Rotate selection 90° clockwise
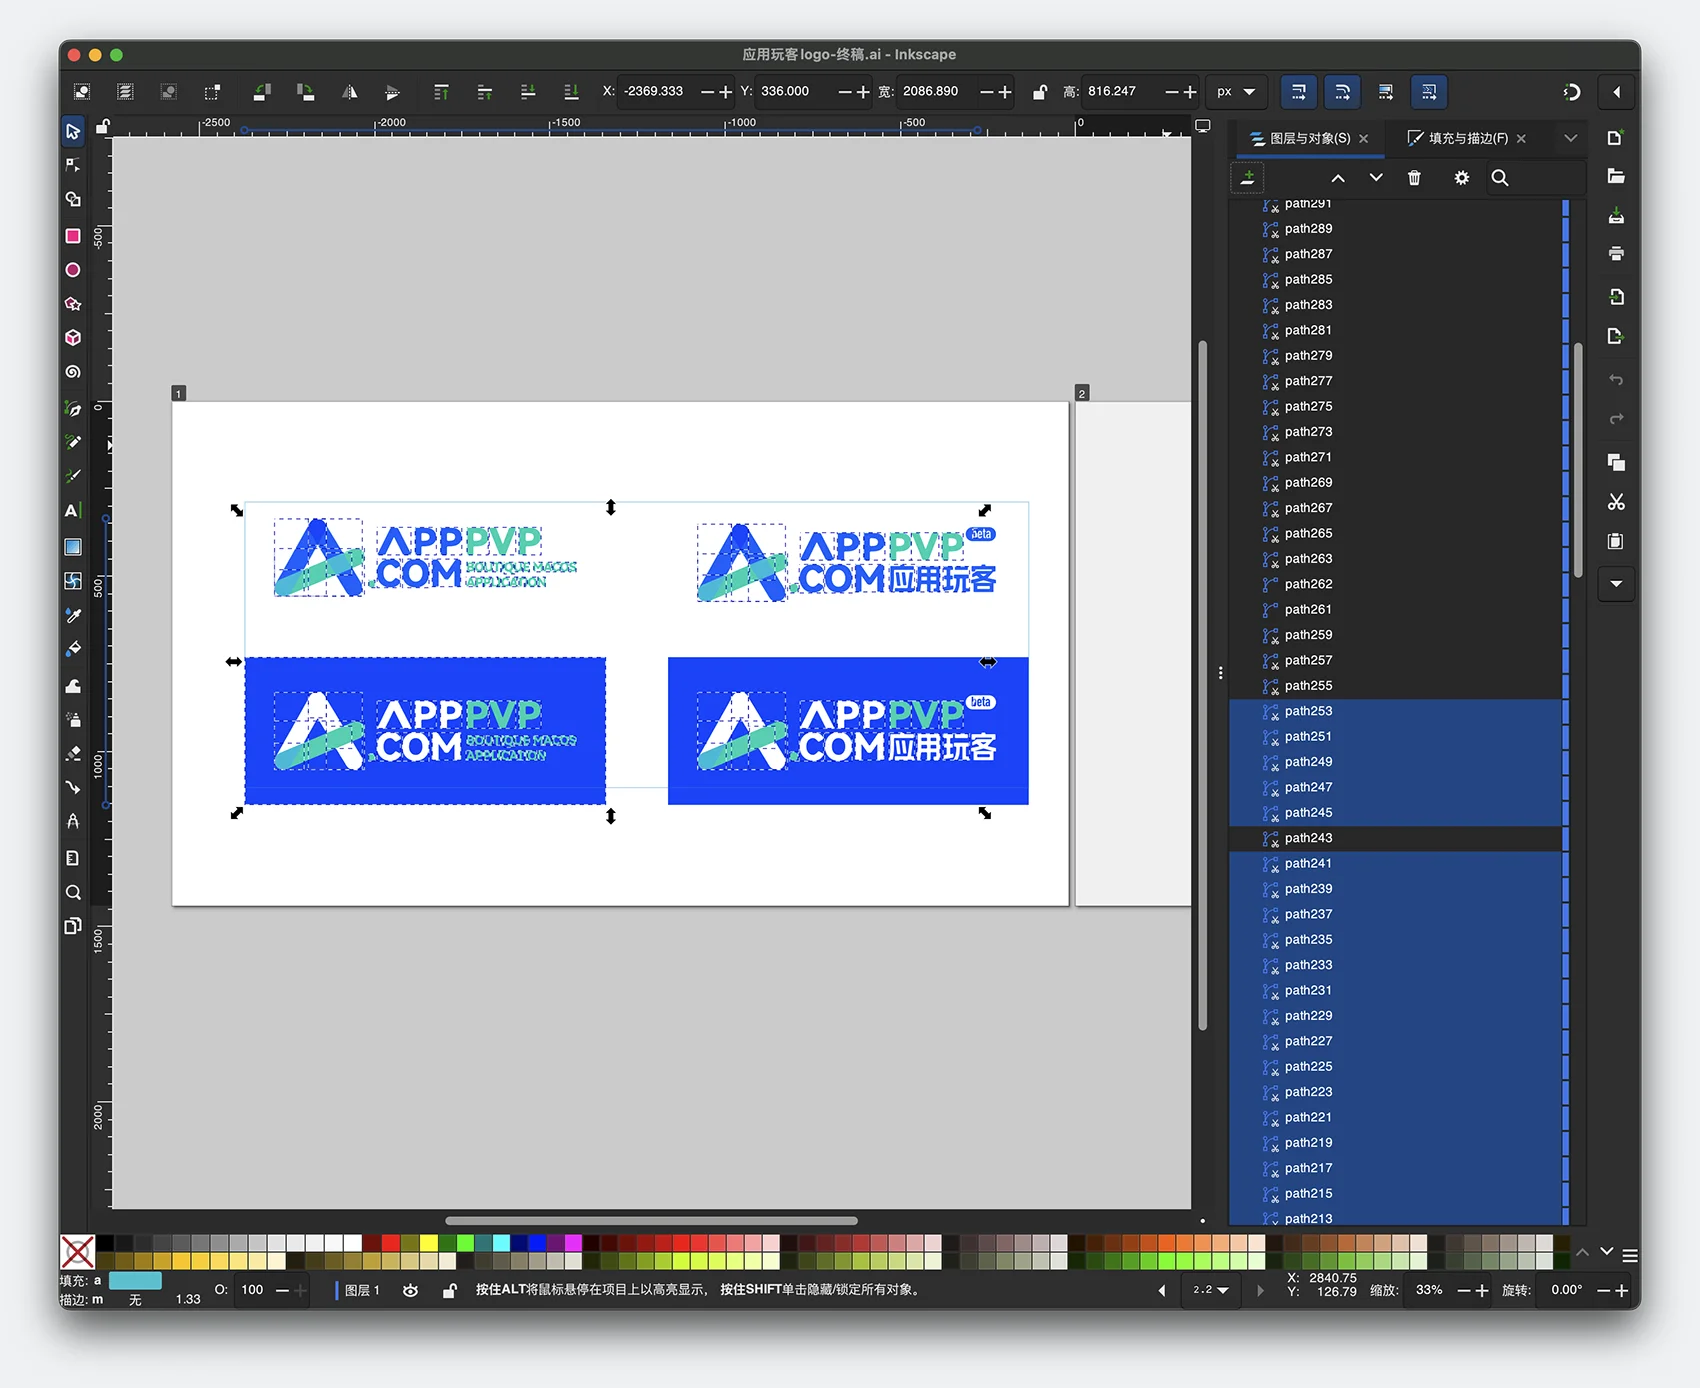1700x1388 pixels. 306,92
